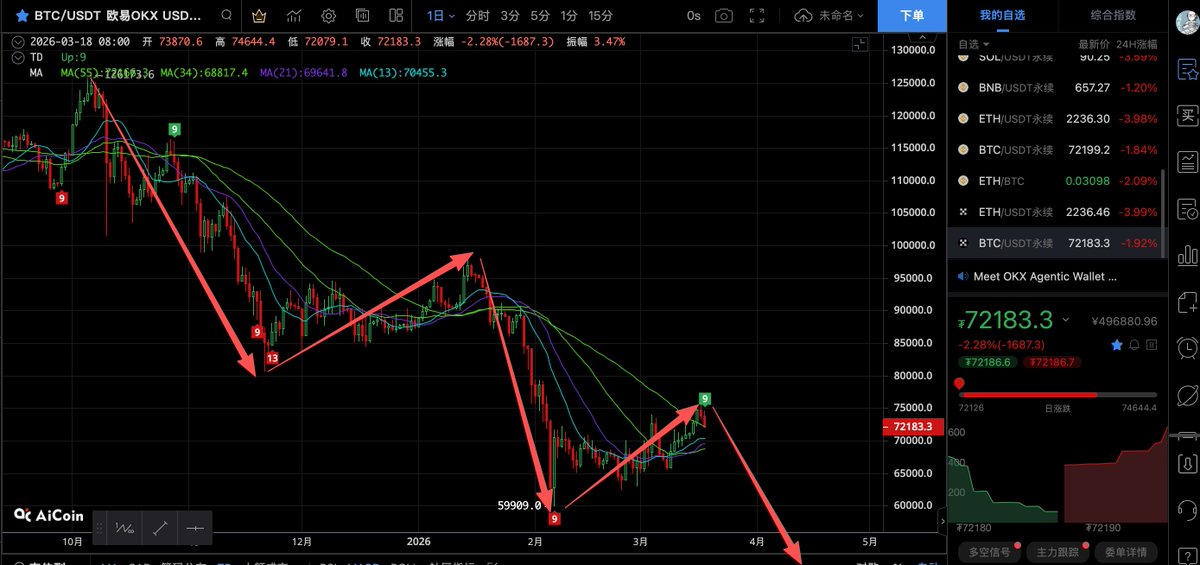This screenshot has height=565, width=1200.
Task: Open the watchlist star panel icon in right sidebar
Action: 1187,70
